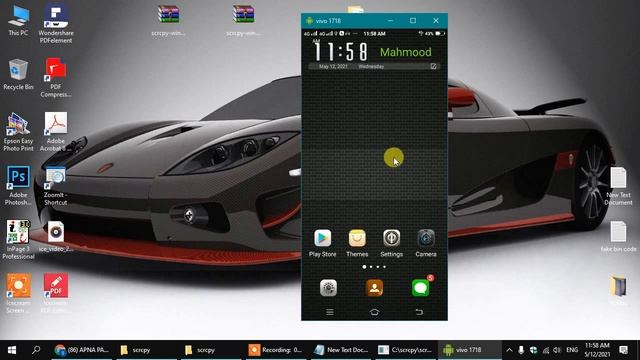640x360 pixels.
Task: Select Icecream Screen Recorder desktop icon
Action: [x=18, y=293]
